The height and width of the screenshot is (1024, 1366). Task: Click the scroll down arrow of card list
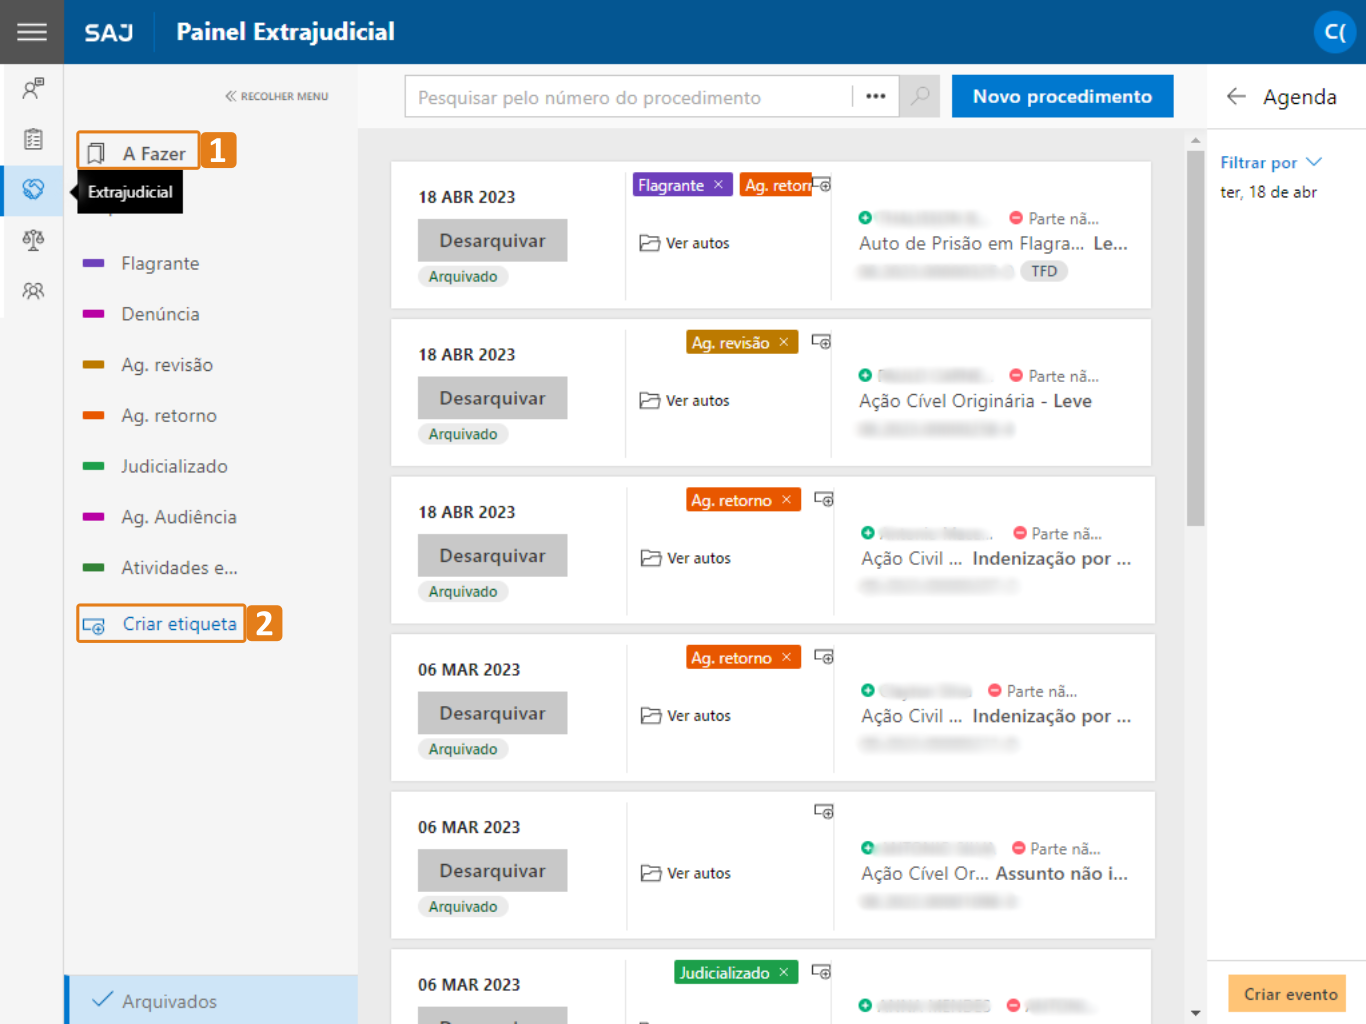[x=1195, y=1013]
